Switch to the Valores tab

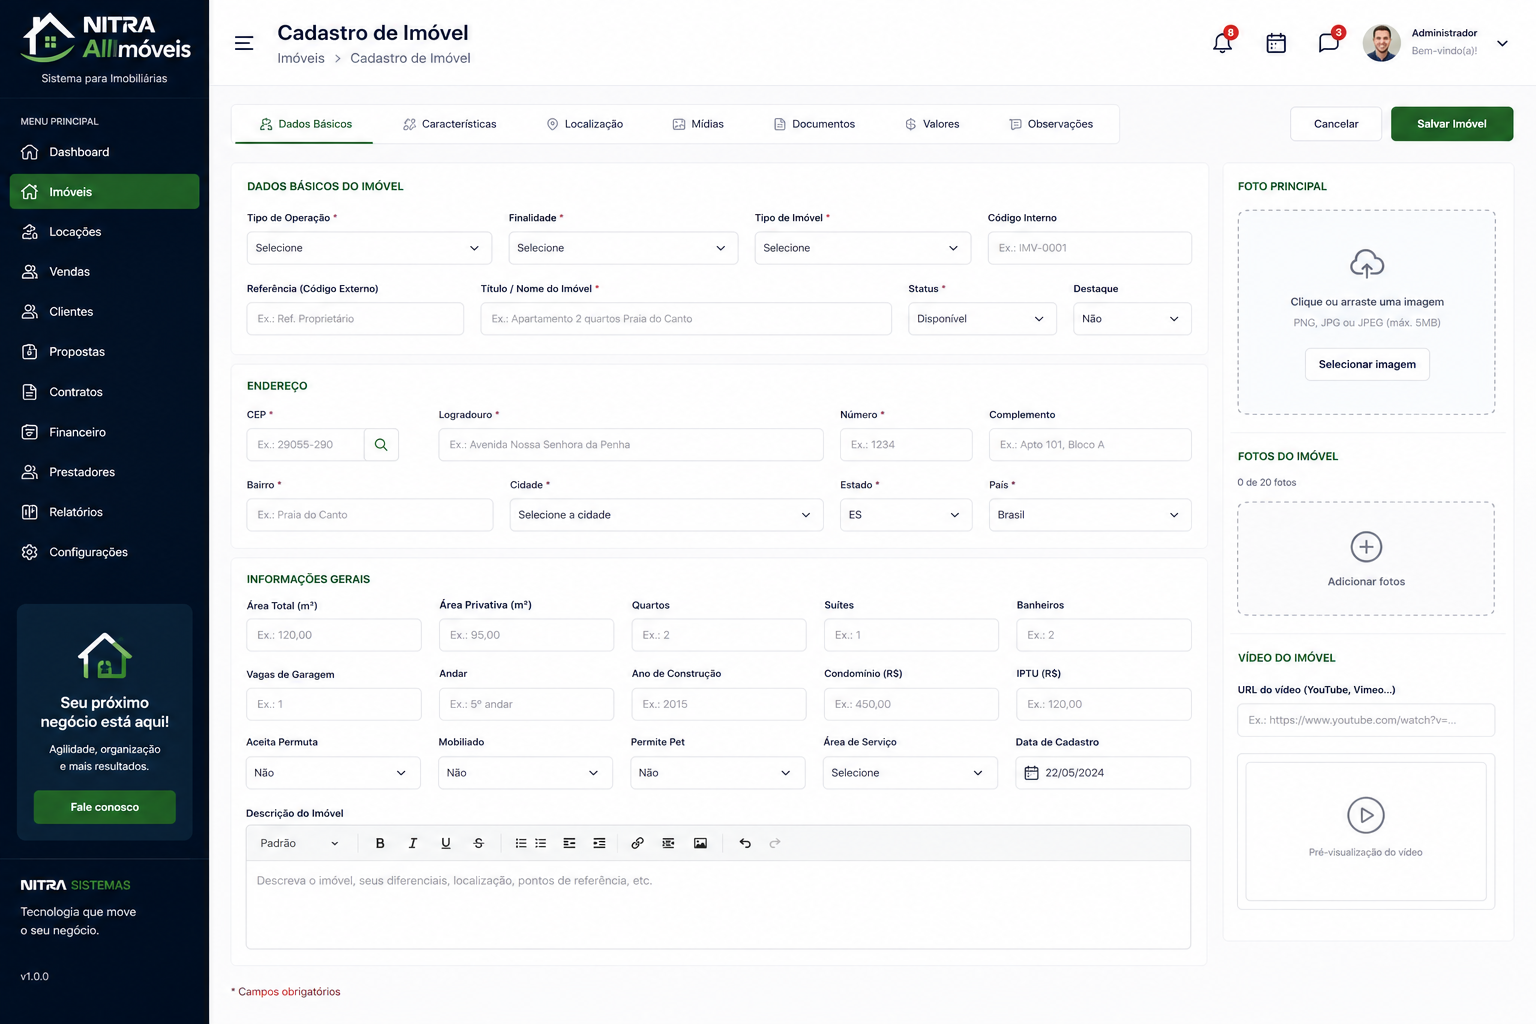point(932,124)
